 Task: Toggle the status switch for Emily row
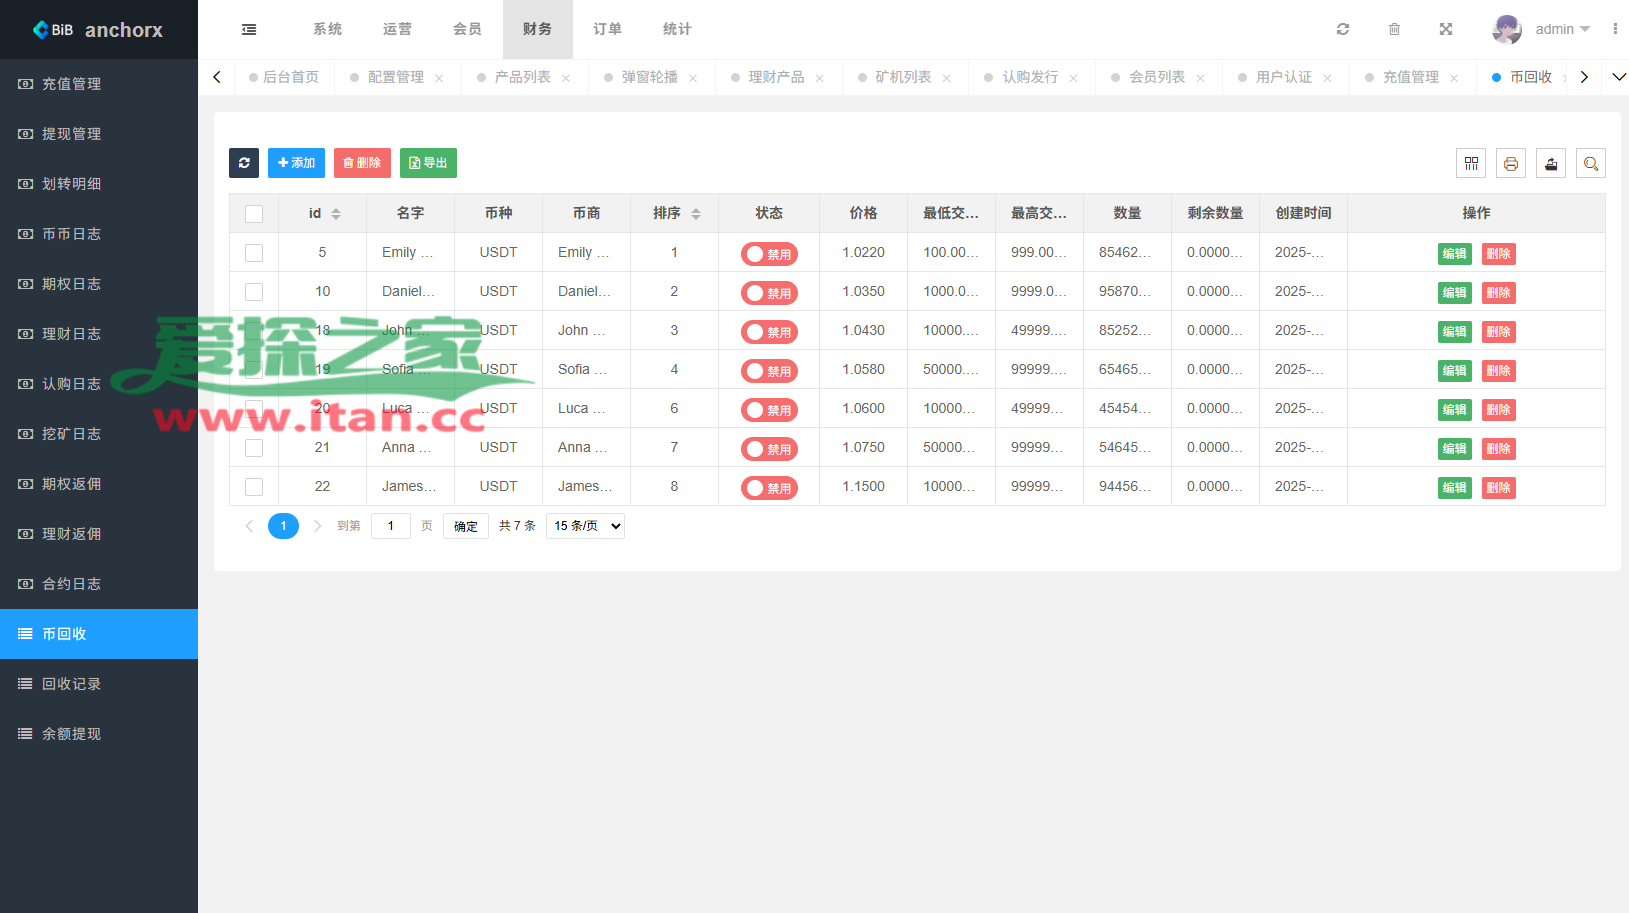pos(768,254)
